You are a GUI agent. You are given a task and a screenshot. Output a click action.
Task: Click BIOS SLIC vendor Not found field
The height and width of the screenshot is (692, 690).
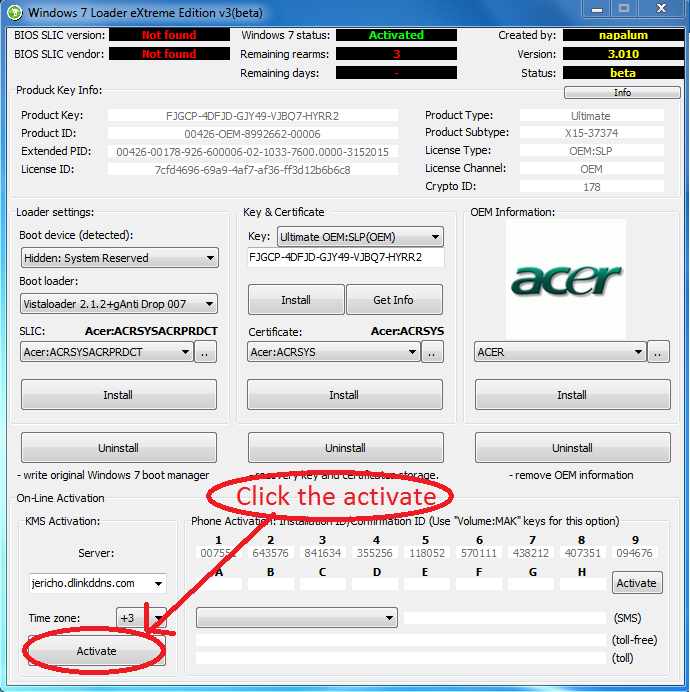[169, 54]
